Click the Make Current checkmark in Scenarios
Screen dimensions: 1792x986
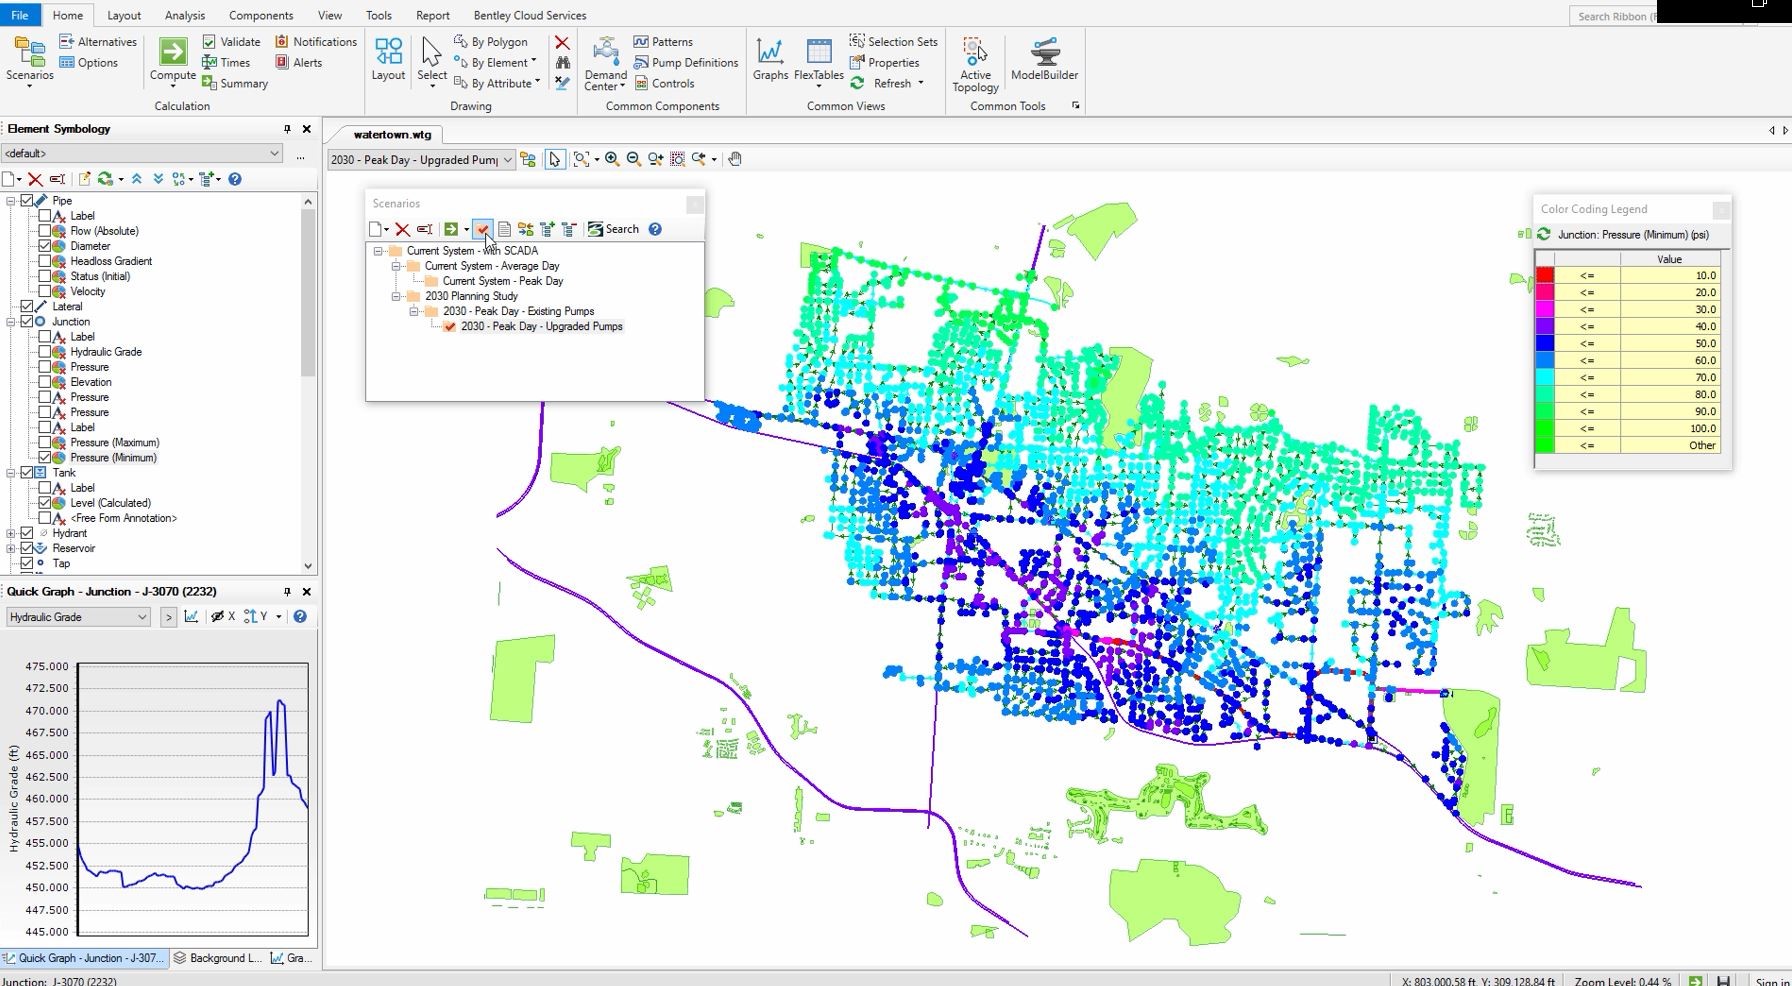click(x=484, y=229)
